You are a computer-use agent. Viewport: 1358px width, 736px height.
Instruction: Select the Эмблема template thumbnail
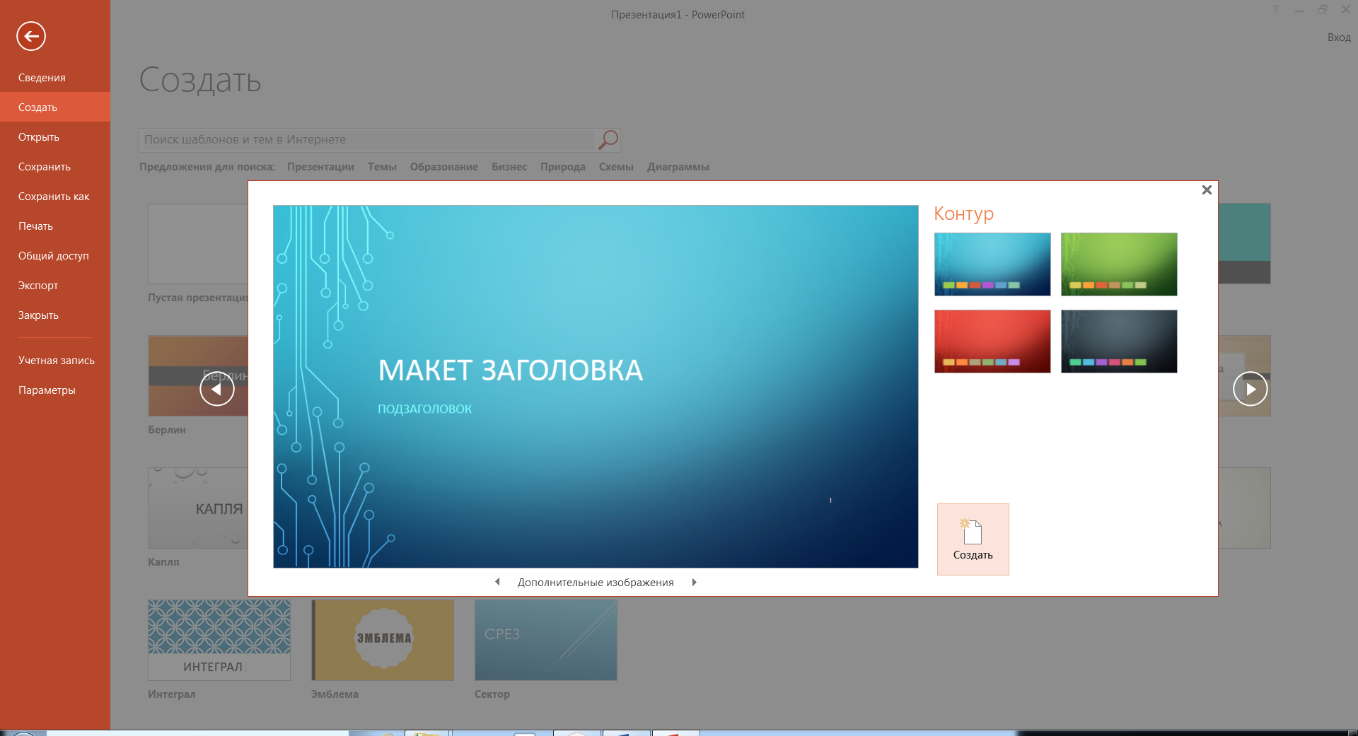tap(382, 640)
